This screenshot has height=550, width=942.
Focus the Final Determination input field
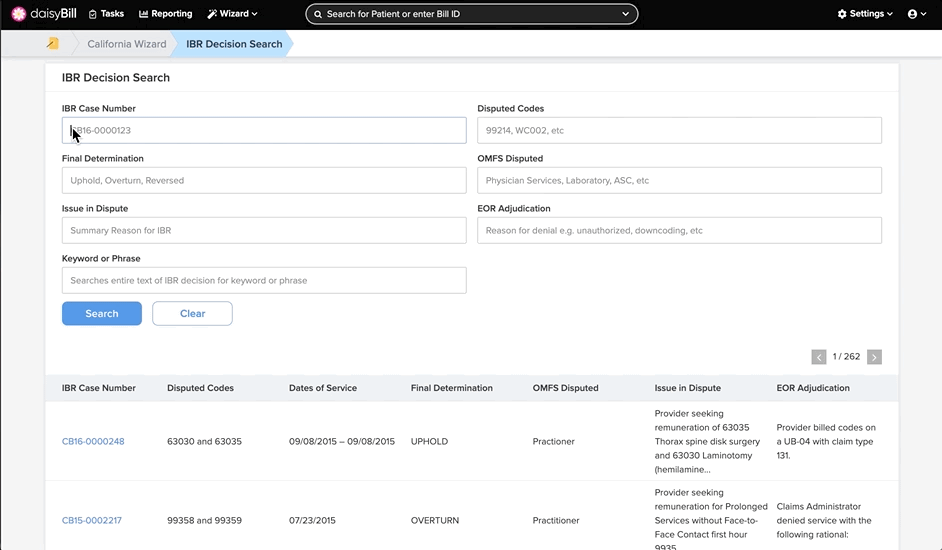point(264,180)
